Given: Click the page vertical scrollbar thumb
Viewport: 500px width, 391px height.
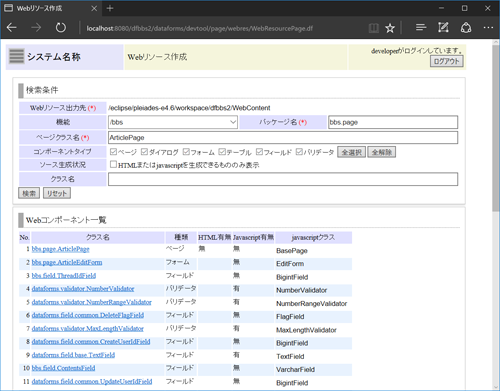Looking at the screenshot, I should coord(496,128).
